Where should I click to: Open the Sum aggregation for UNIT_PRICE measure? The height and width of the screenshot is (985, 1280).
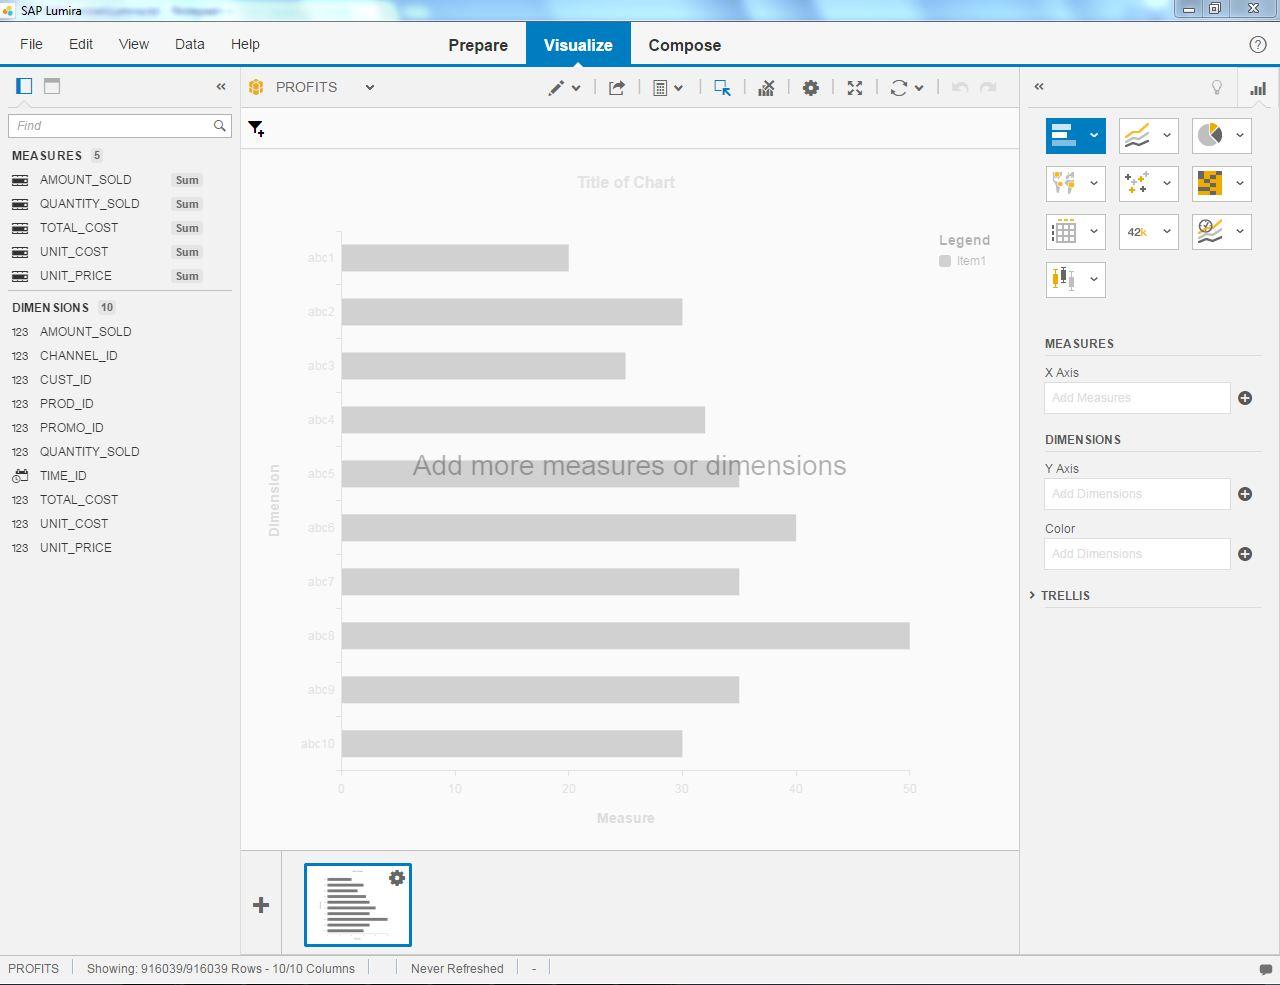[187, 276]
